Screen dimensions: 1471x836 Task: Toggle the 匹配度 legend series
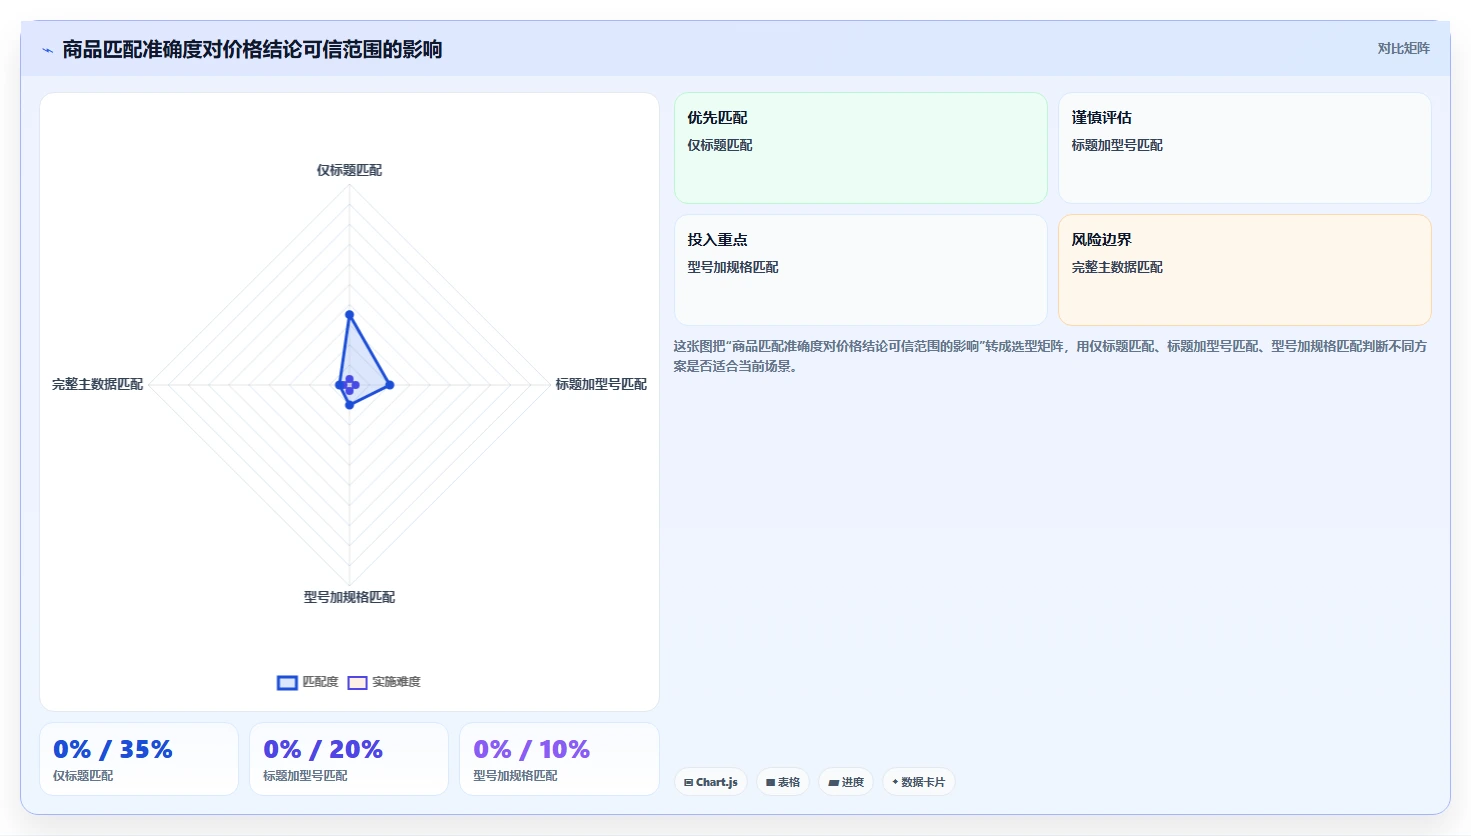(307, 682)
